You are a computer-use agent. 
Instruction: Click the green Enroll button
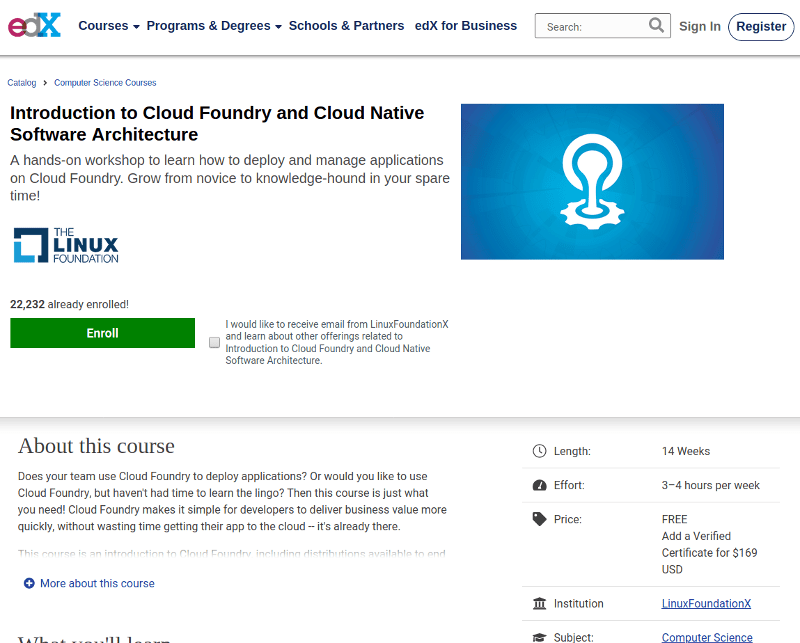click(x=103, y=333)
